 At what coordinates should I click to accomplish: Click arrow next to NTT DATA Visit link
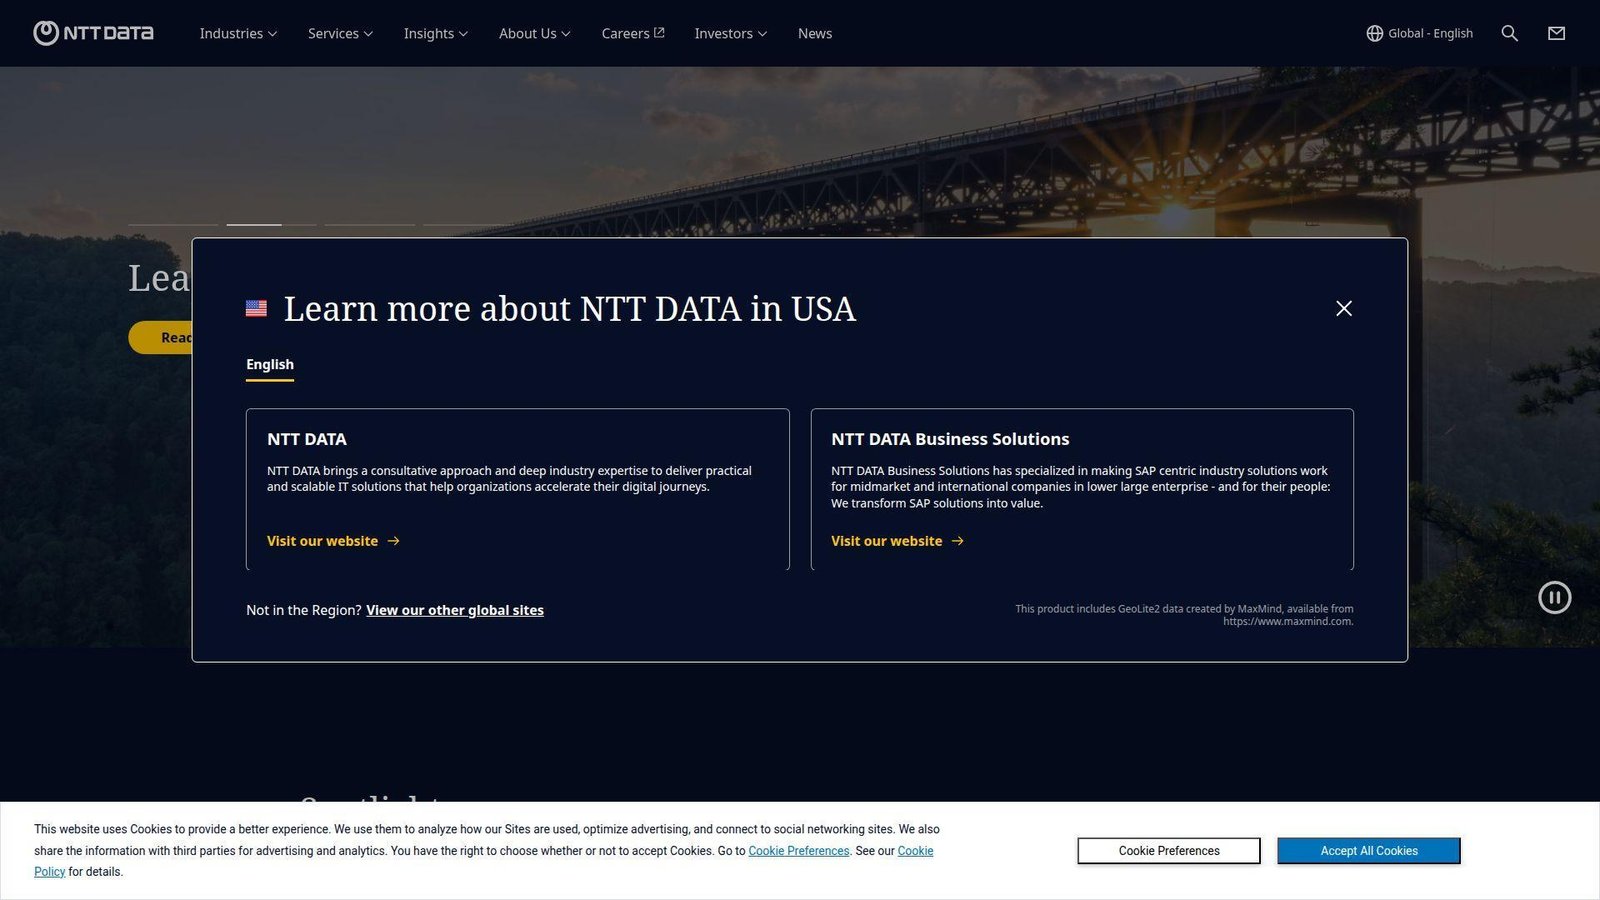[x=393, y=541]
